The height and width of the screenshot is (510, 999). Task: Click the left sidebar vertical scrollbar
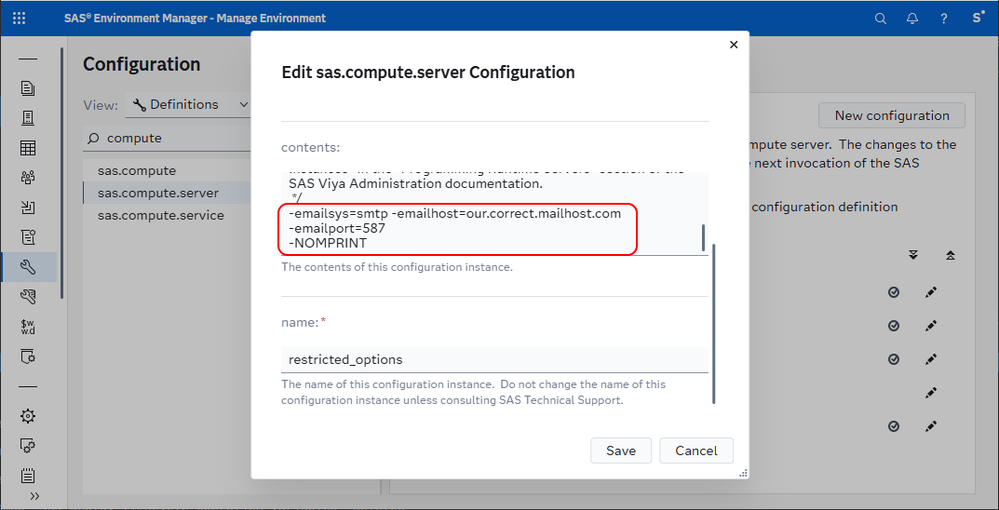62,172
